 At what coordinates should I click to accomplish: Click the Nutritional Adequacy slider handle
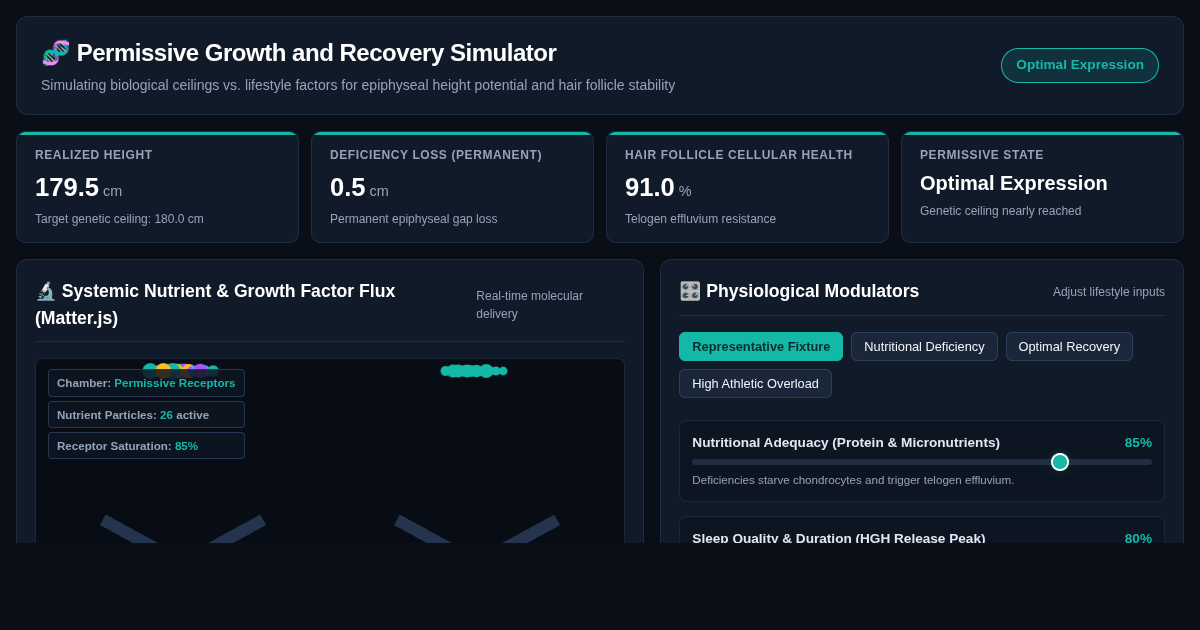tap(1060, 462)
